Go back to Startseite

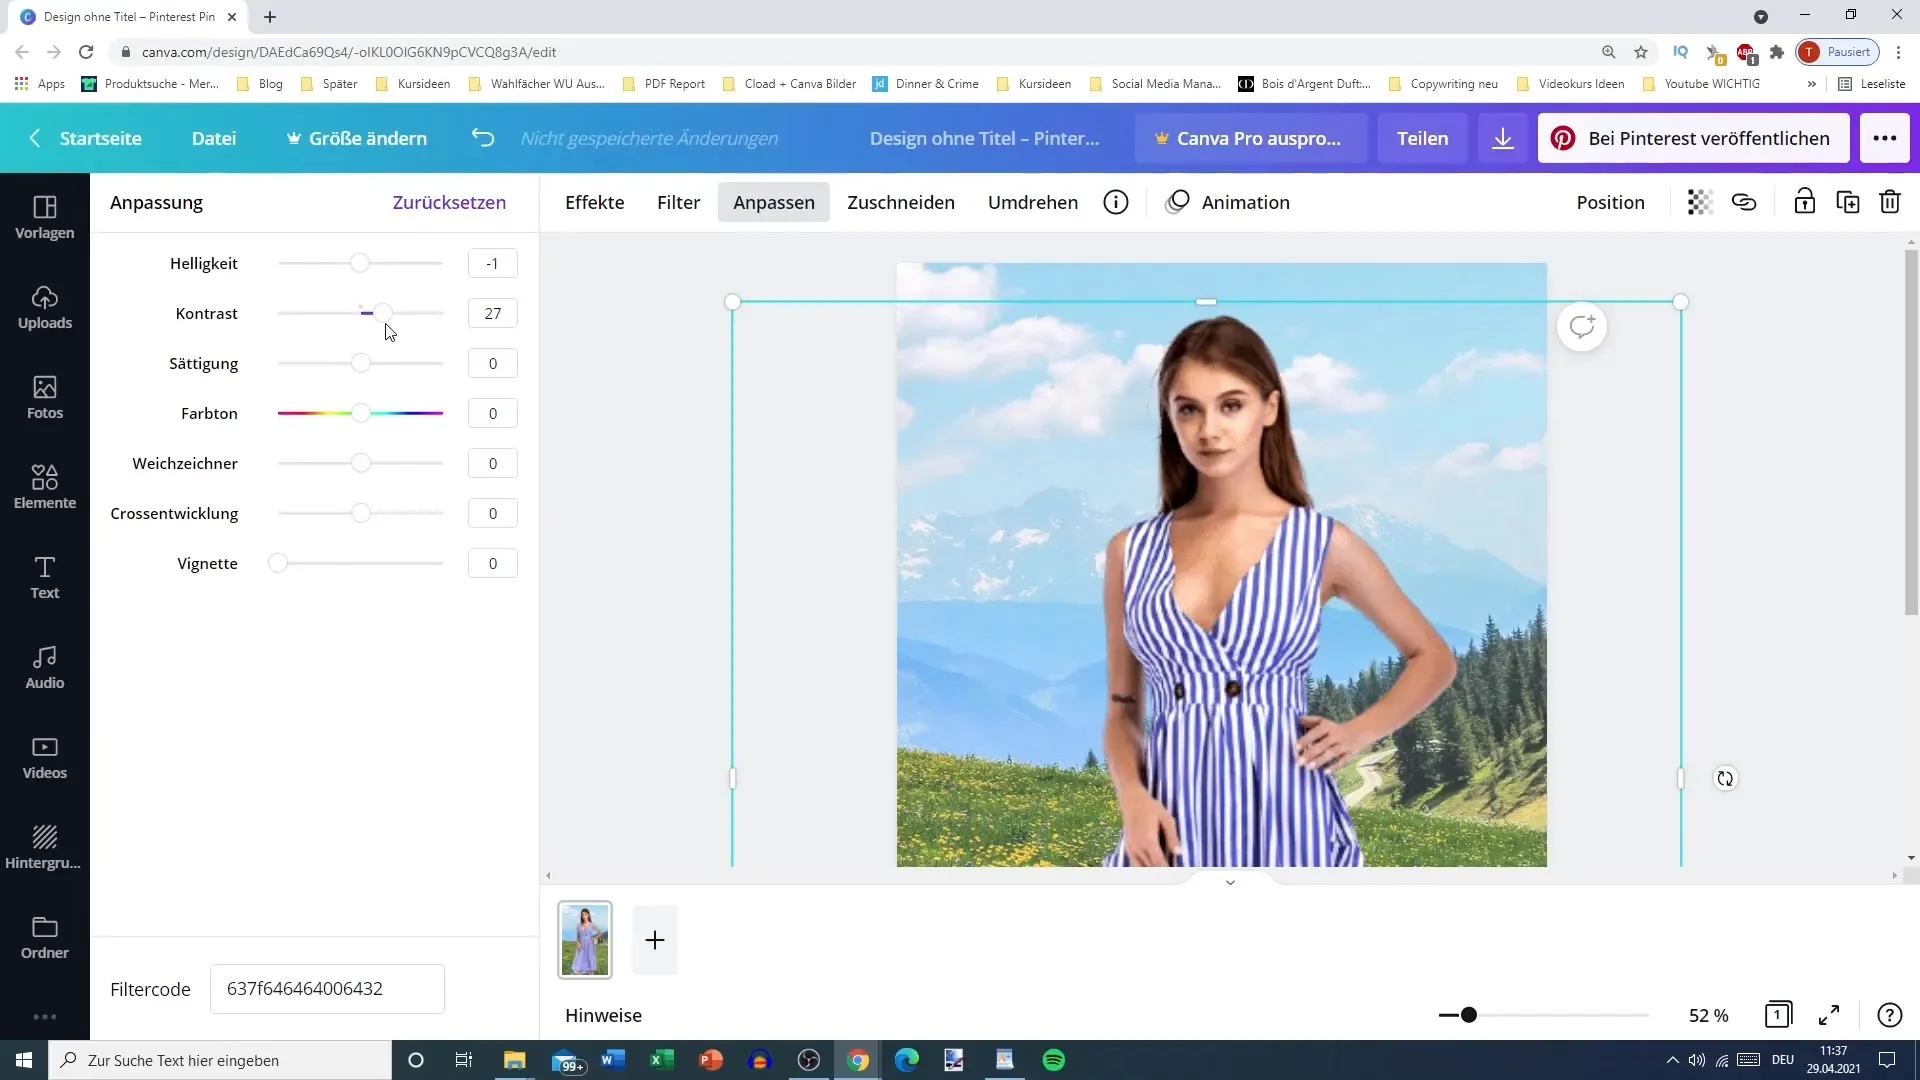[x=86, y=138]
